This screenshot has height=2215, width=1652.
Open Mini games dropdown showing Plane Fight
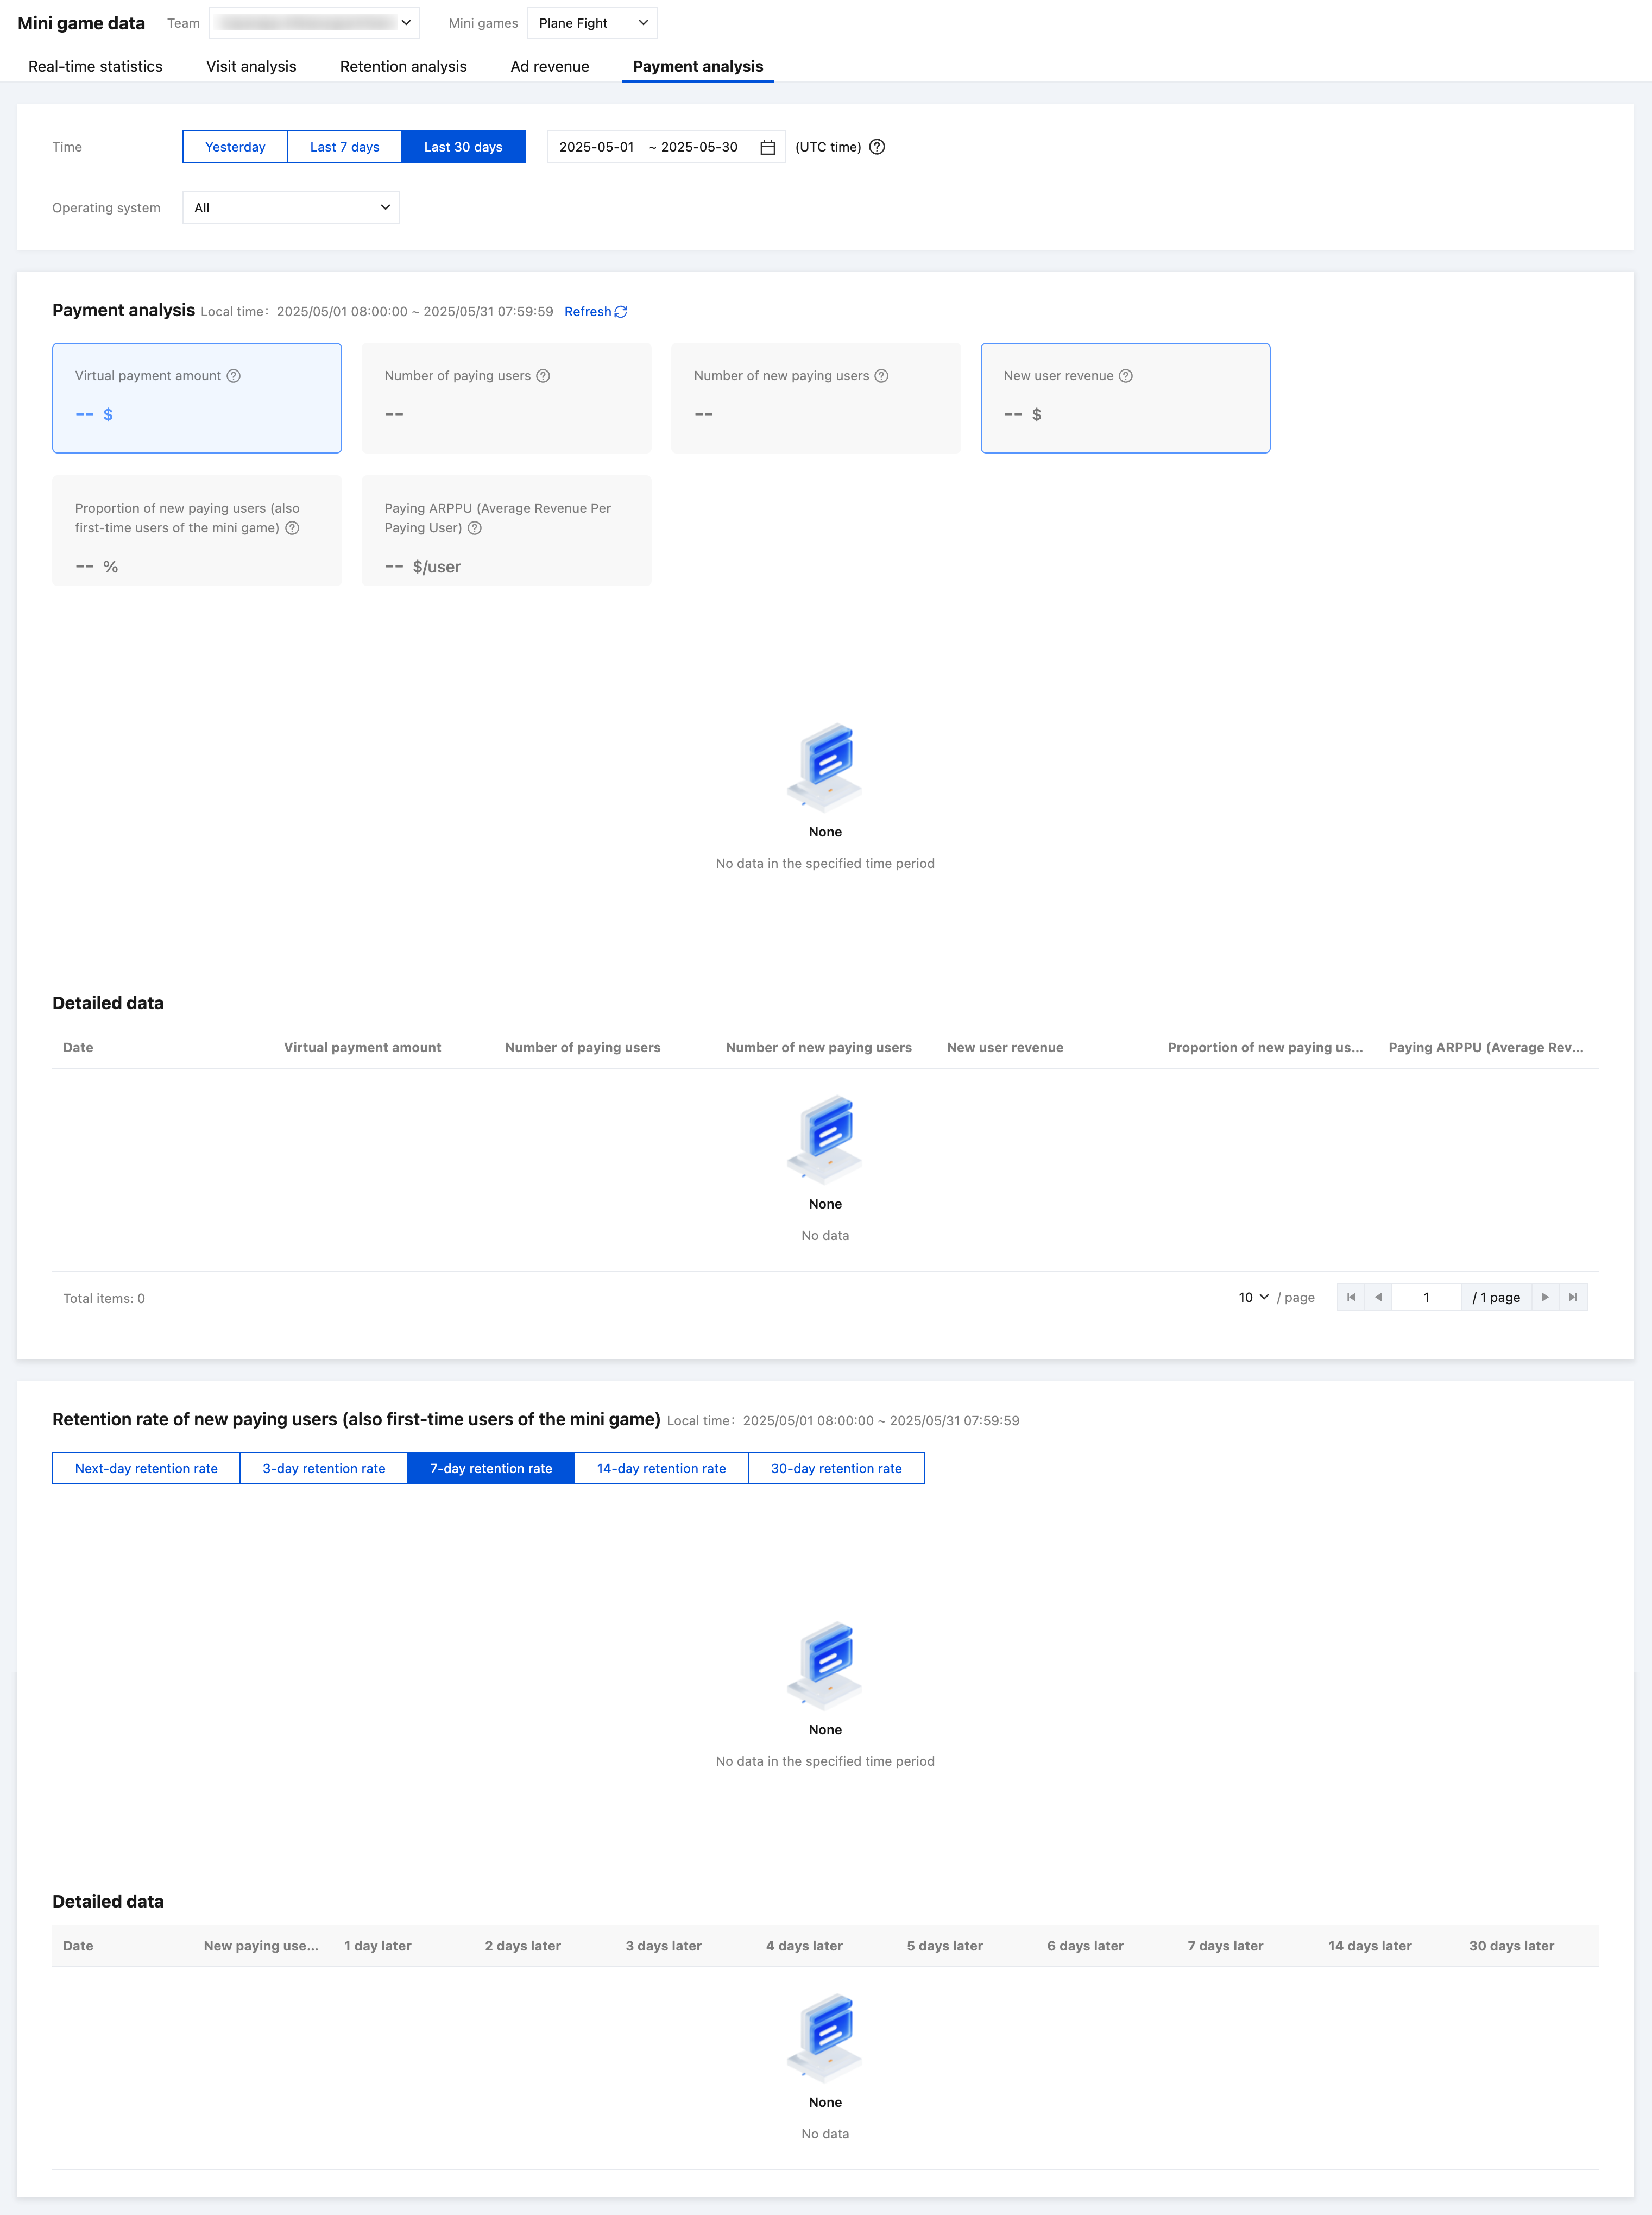(592, 23)
